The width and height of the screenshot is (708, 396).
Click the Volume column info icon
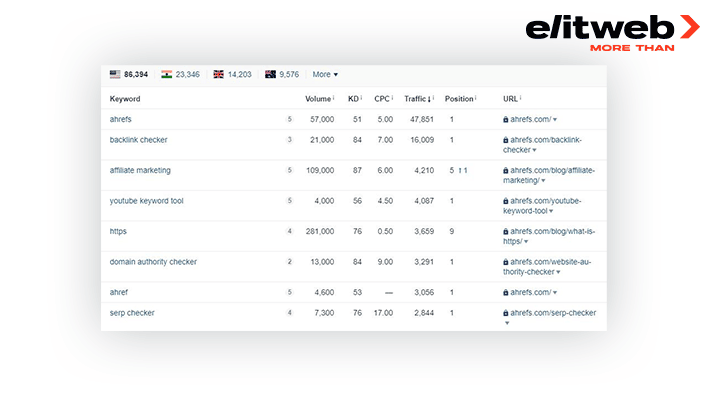click(x=334, y=98)
